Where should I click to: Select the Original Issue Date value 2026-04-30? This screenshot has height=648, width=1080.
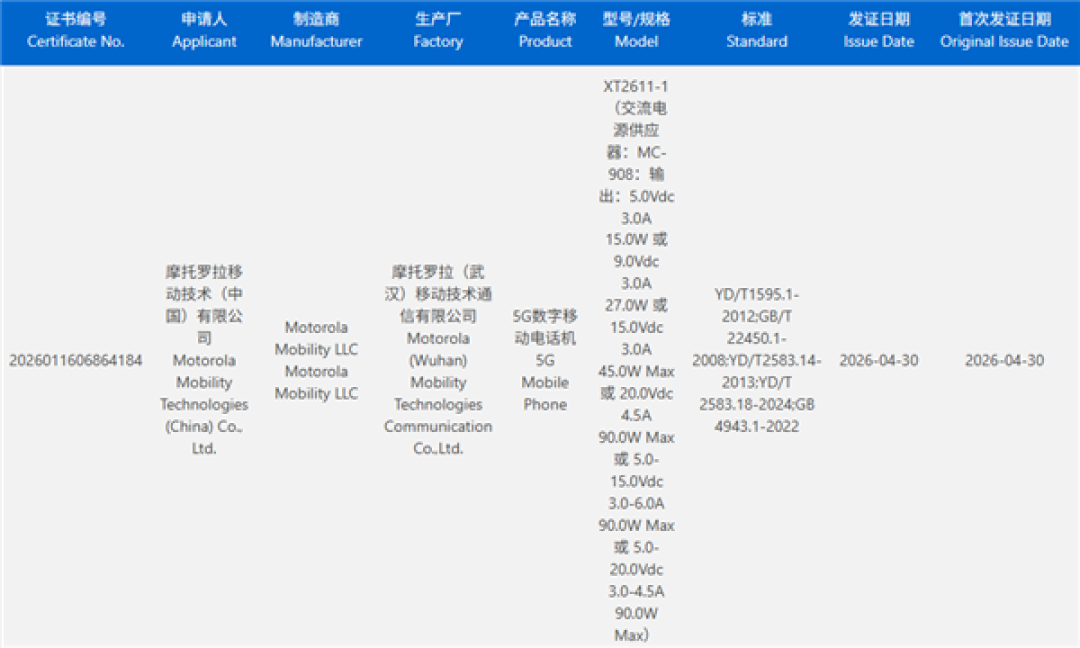tap(1004, 360)
